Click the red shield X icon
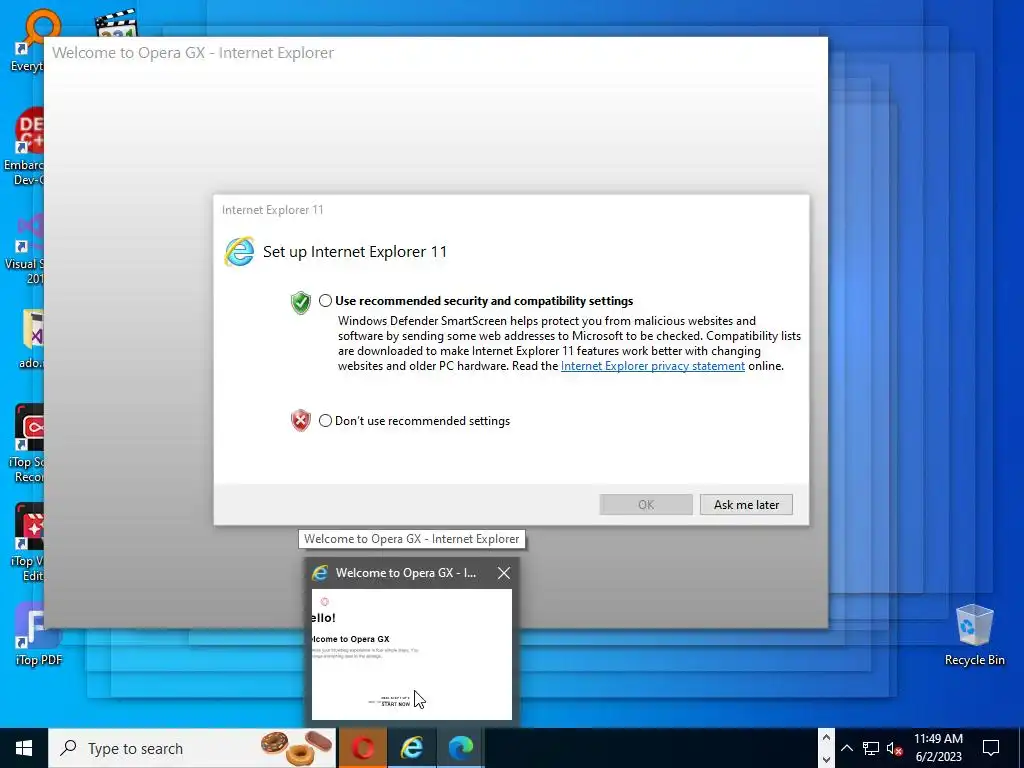This screenshot has height=768, width=1024. 300,421
